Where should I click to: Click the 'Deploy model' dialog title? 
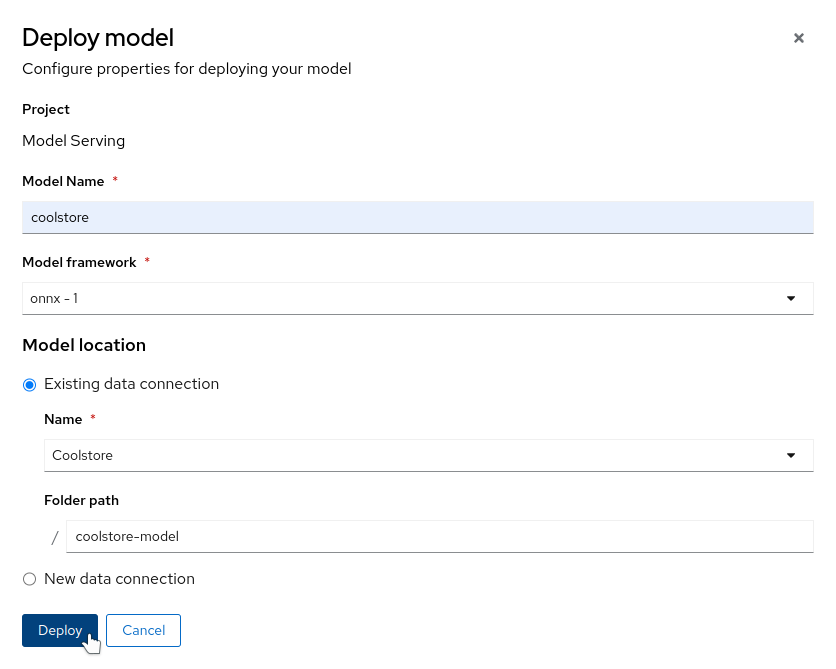point(98,38)
